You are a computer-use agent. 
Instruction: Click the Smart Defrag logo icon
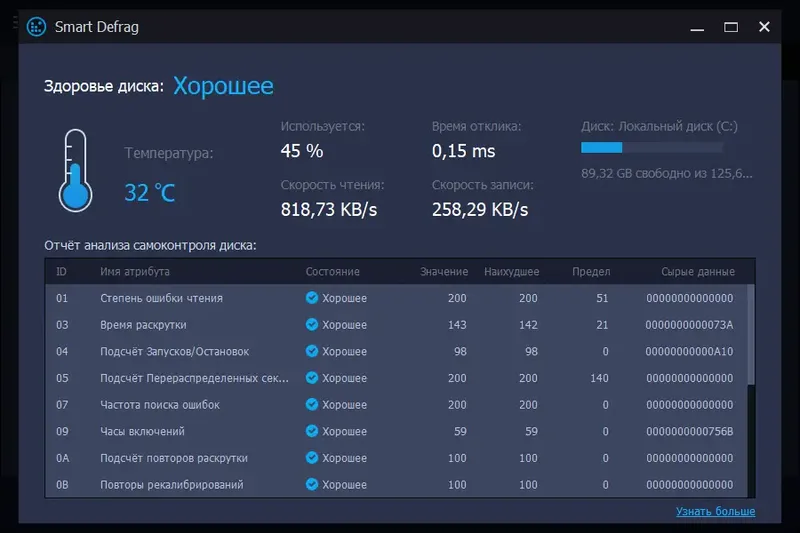click(36, 27)
